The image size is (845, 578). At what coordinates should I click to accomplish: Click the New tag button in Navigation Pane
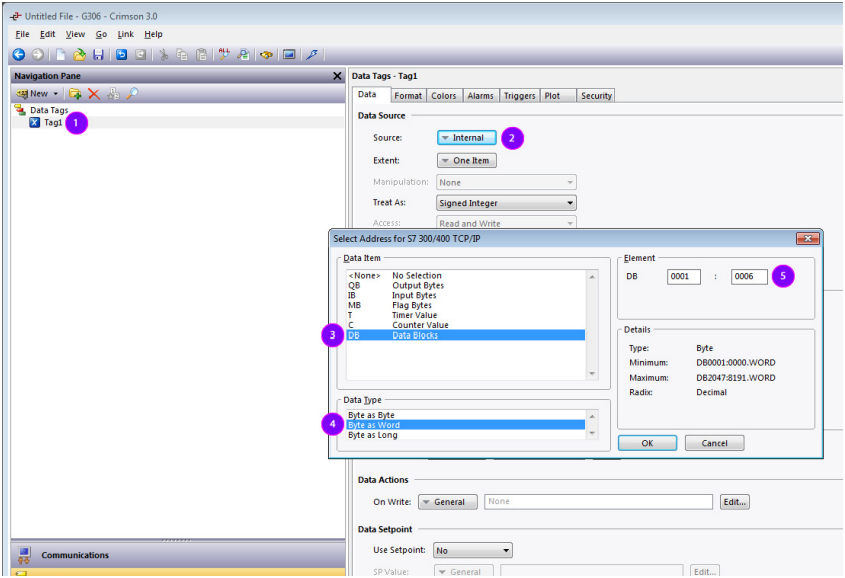32,94
